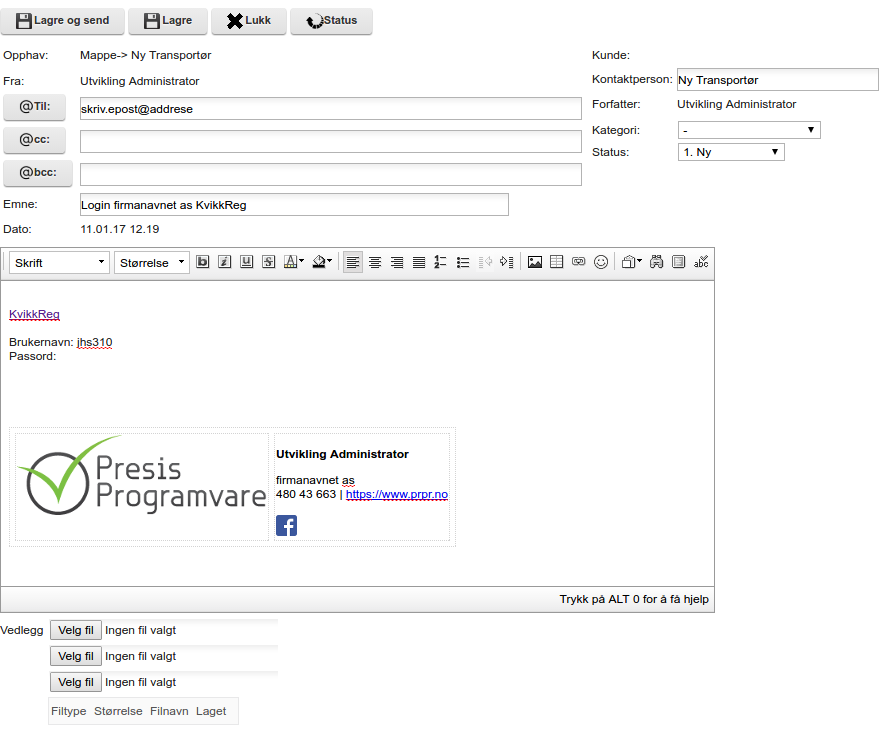Click the Emne subject field

(294, 204)
